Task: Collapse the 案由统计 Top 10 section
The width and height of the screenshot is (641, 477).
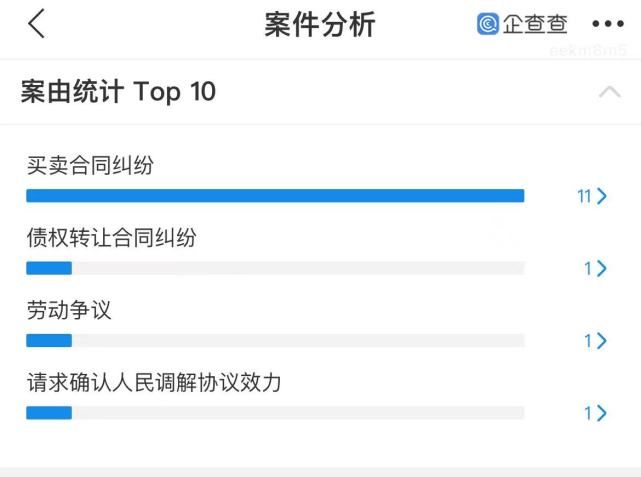Action: point(610,92)
